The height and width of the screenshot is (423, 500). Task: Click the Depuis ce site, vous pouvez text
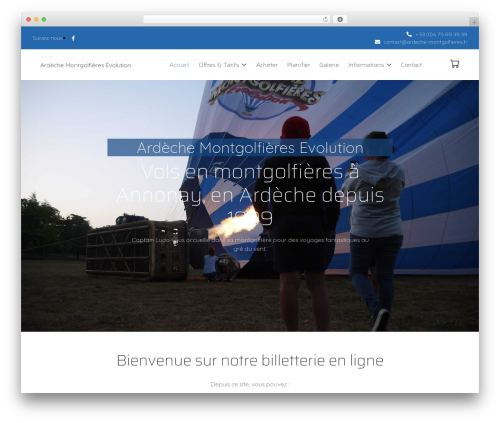[x=250, y=384]
